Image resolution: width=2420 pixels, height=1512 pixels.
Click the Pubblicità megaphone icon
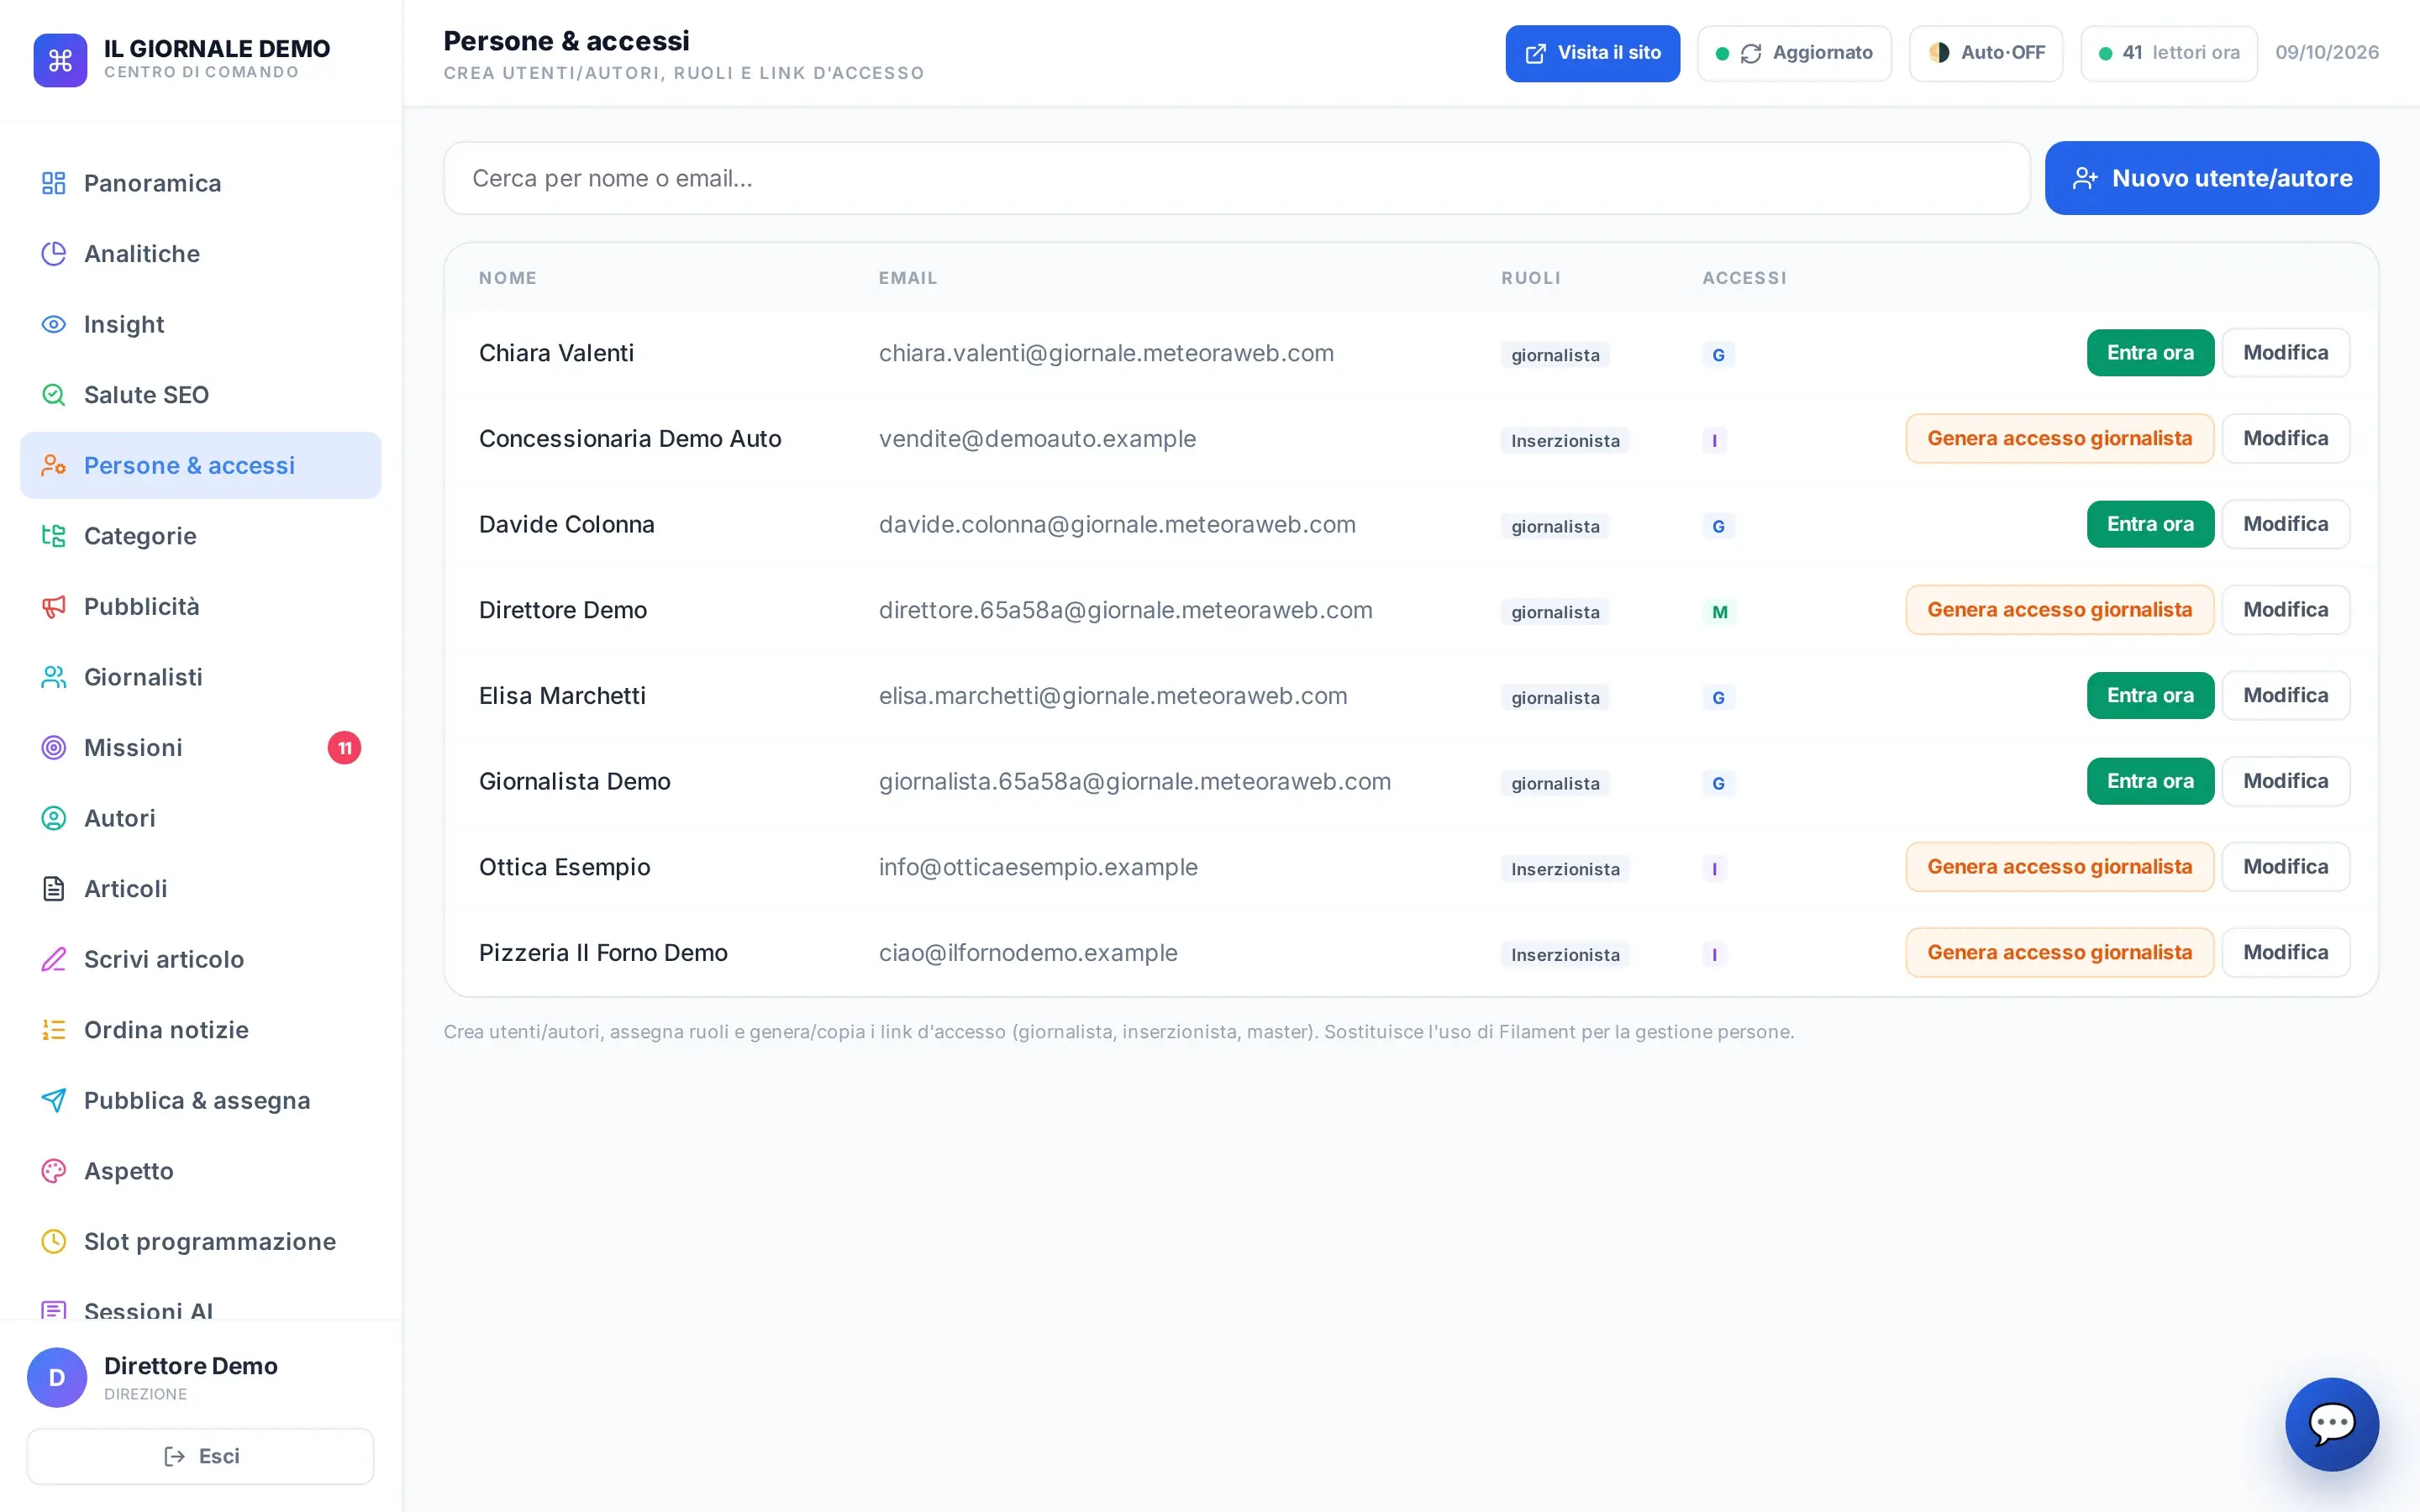point(54,607)
